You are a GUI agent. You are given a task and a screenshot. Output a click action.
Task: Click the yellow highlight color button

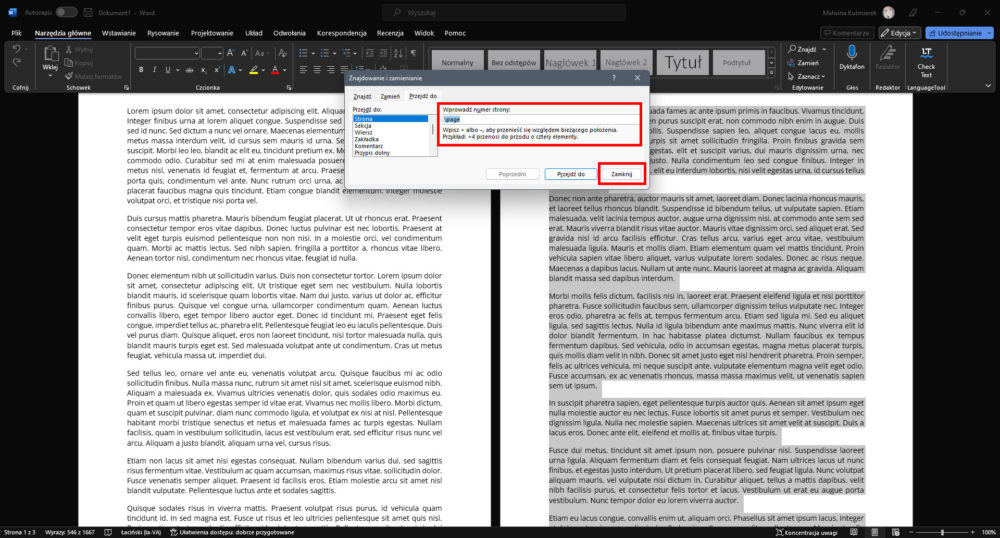coord(254,69)
